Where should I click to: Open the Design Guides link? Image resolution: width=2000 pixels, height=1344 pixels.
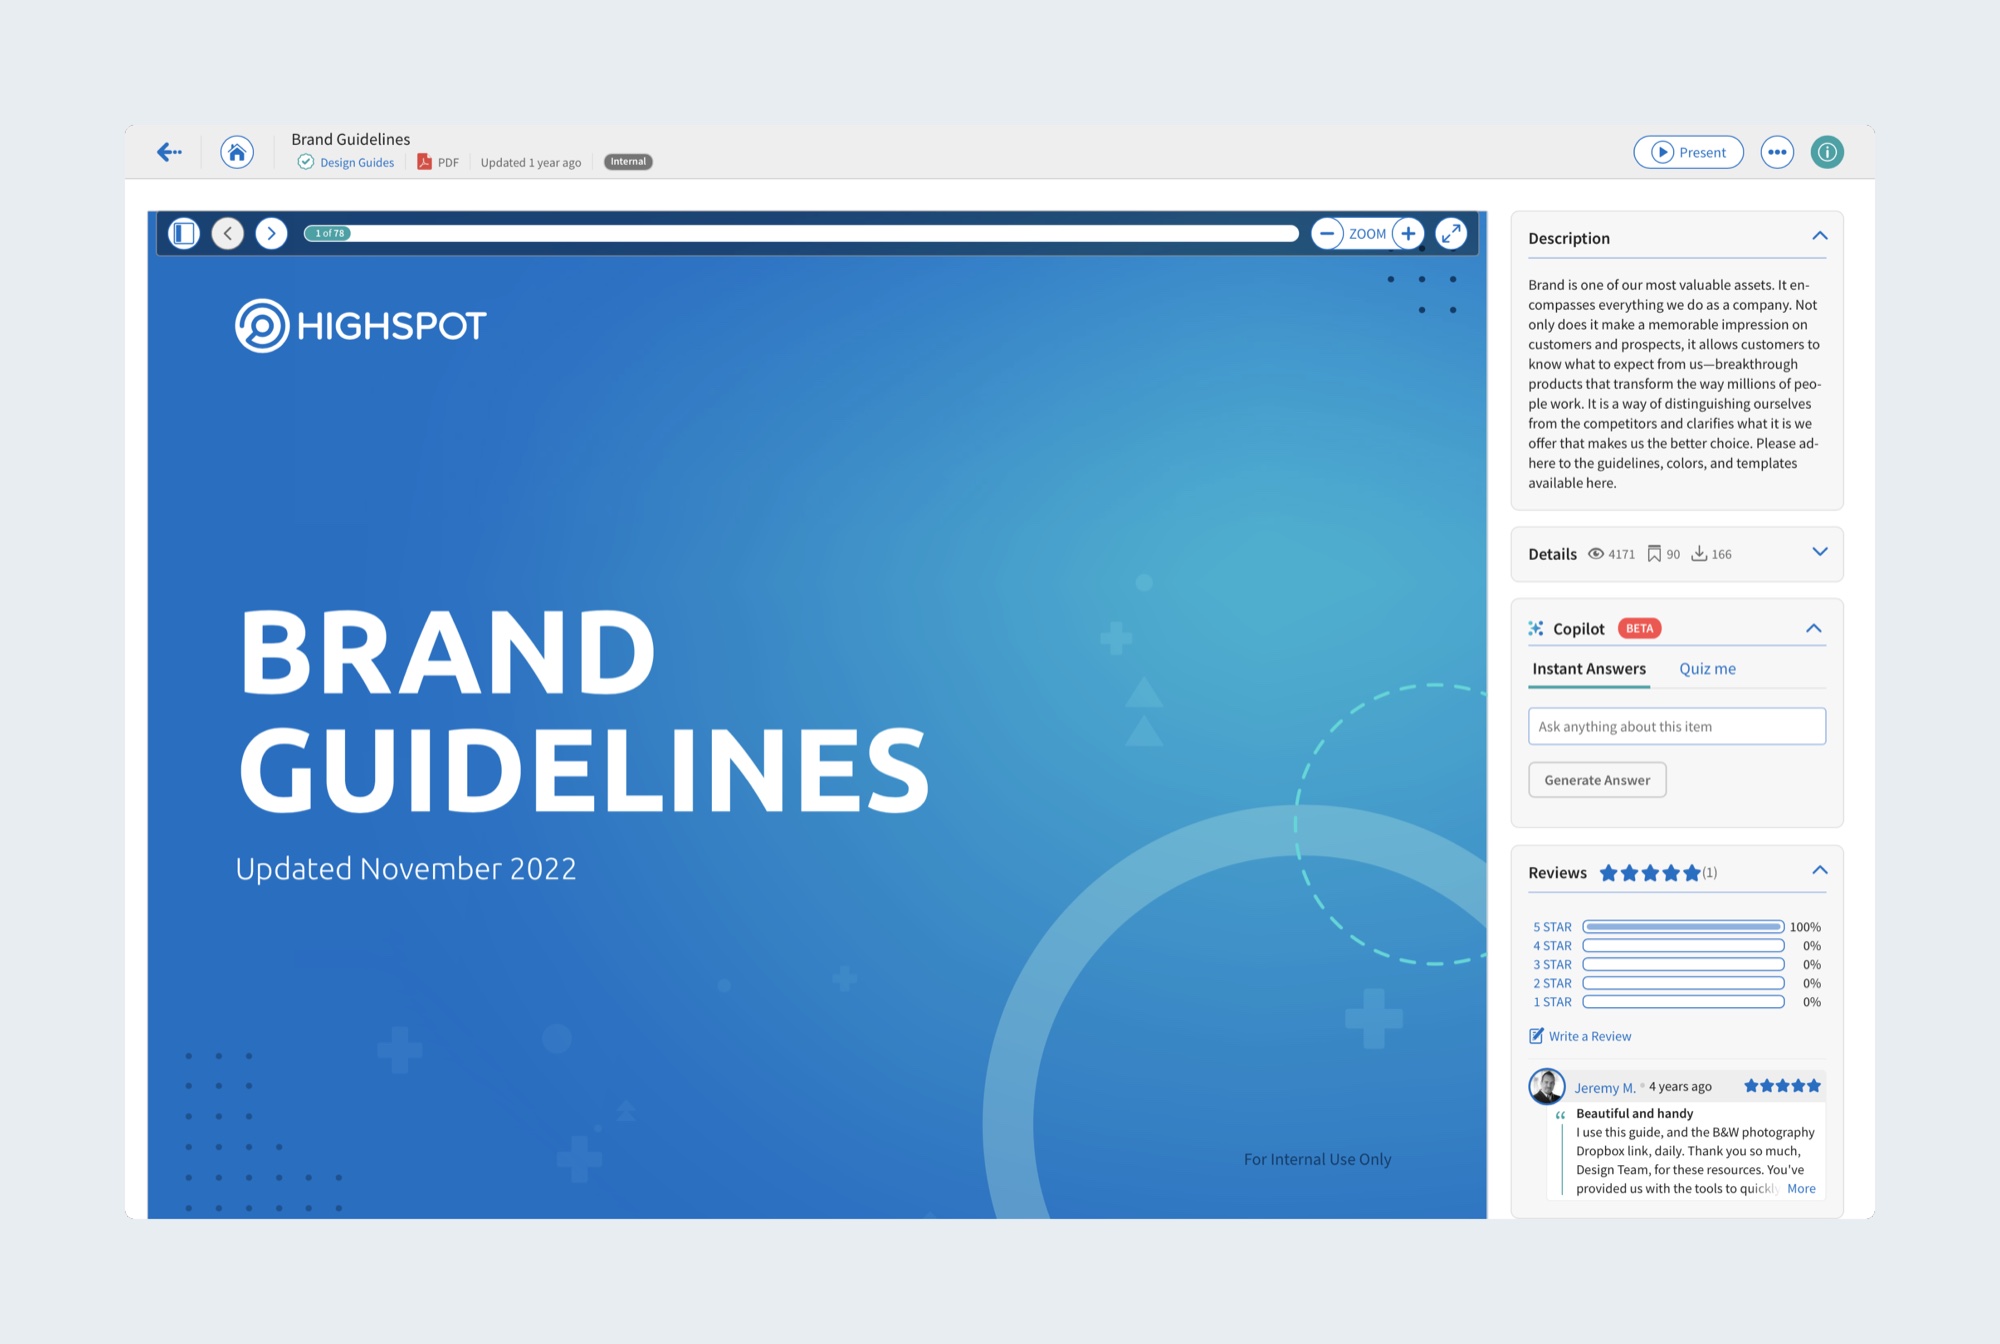pos(357,162)
